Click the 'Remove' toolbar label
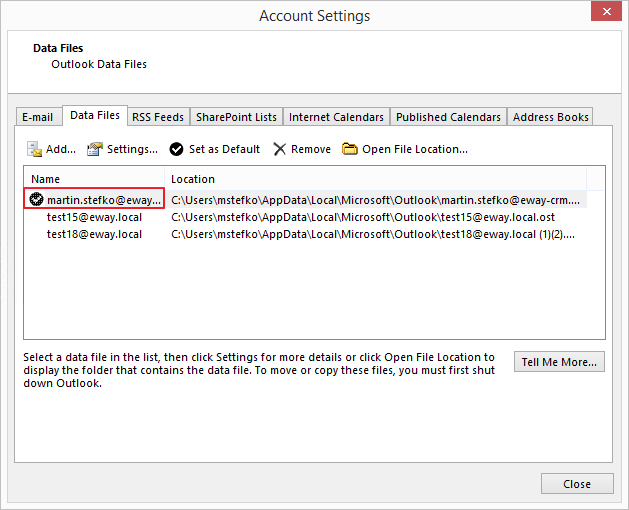Viewport: 629px width, 510px height. tap(311, 149)
